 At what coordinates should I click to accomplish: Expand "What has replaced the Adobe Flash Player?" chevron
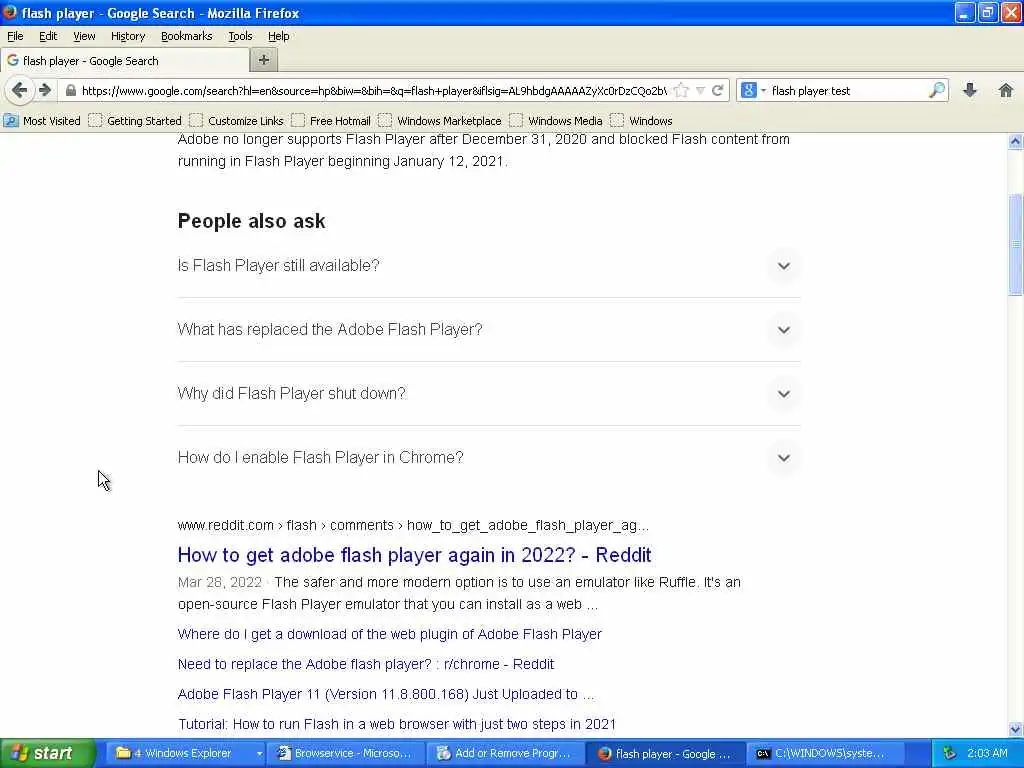tap(784, 330)
